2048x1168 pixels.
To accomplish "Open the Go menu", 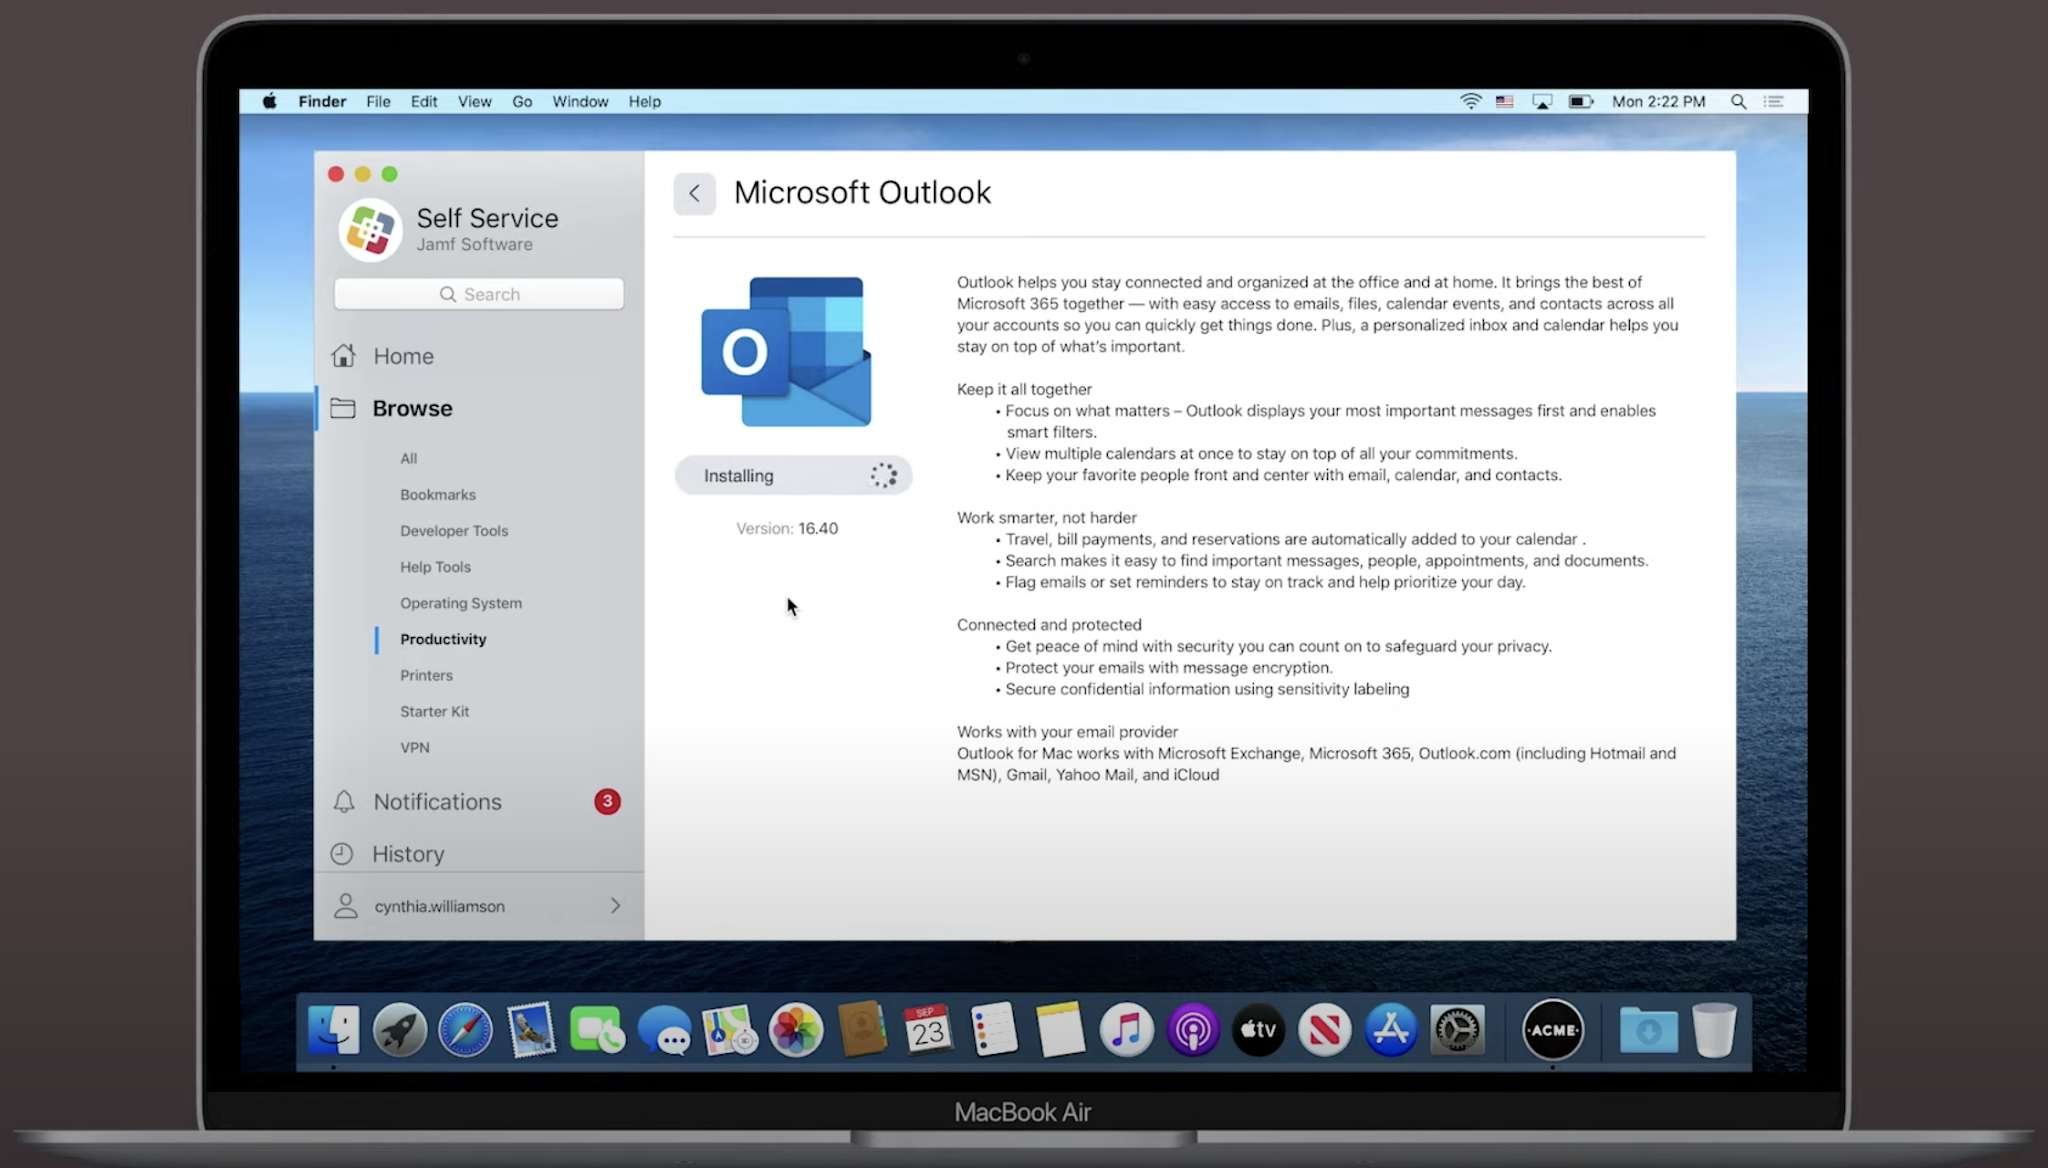I will (x=522, y=102).
